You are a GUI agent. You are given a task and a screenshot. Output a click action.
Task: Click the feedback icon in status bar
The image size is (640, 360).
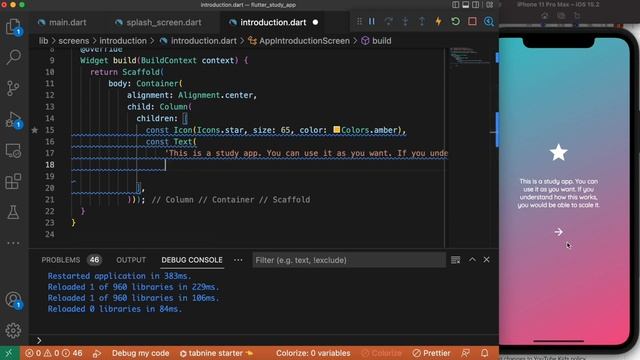click(465, 353)
